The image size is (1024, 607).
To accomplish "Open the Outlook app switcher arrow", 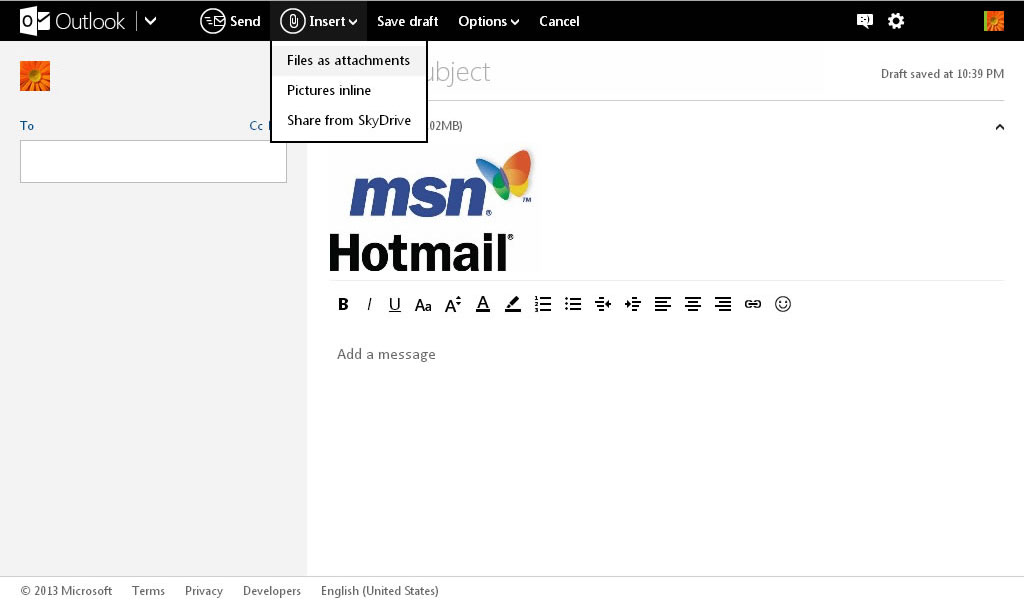I will pos(150,21).
